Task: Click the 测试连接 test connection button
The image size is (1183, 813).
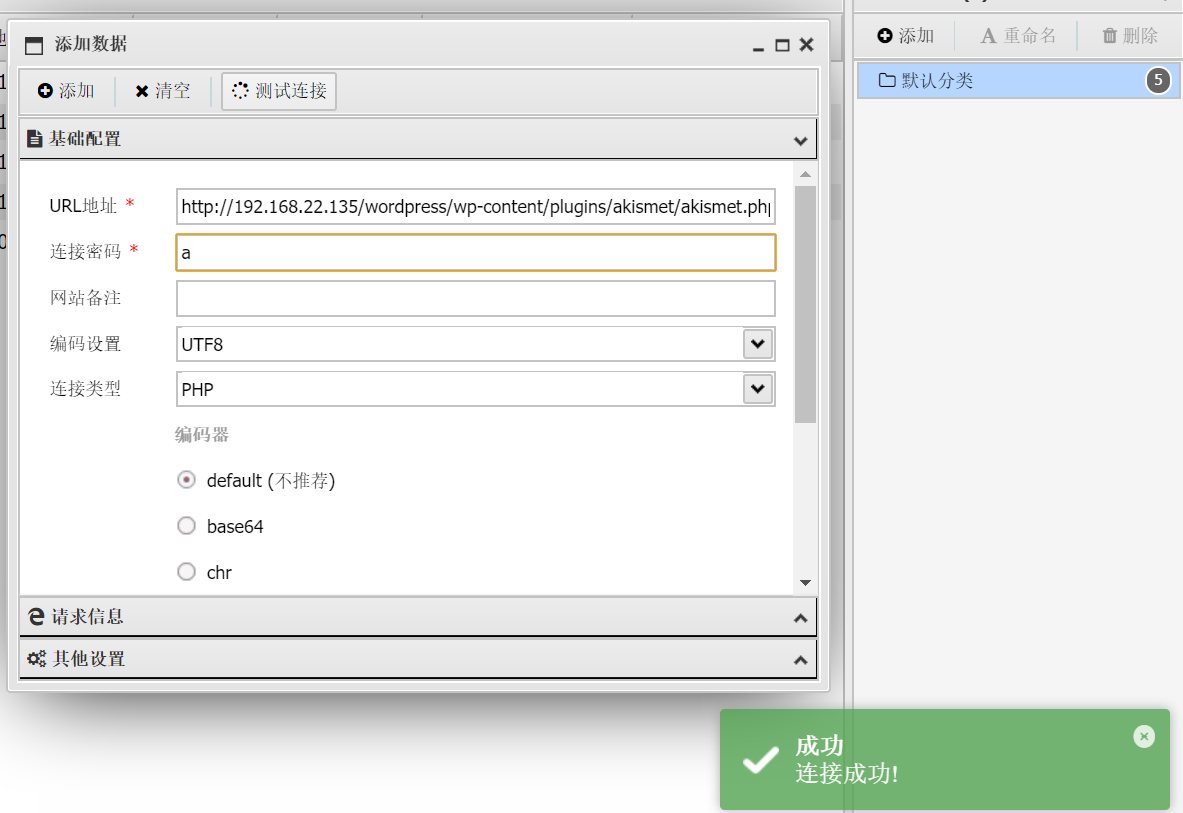Action: coord(279,91)
